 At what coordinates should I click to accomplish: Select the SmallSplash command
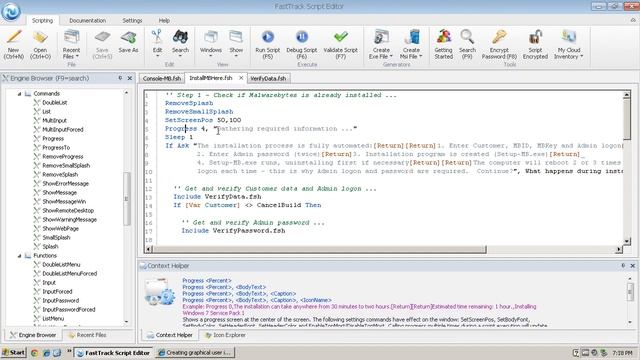coord(56,238)
